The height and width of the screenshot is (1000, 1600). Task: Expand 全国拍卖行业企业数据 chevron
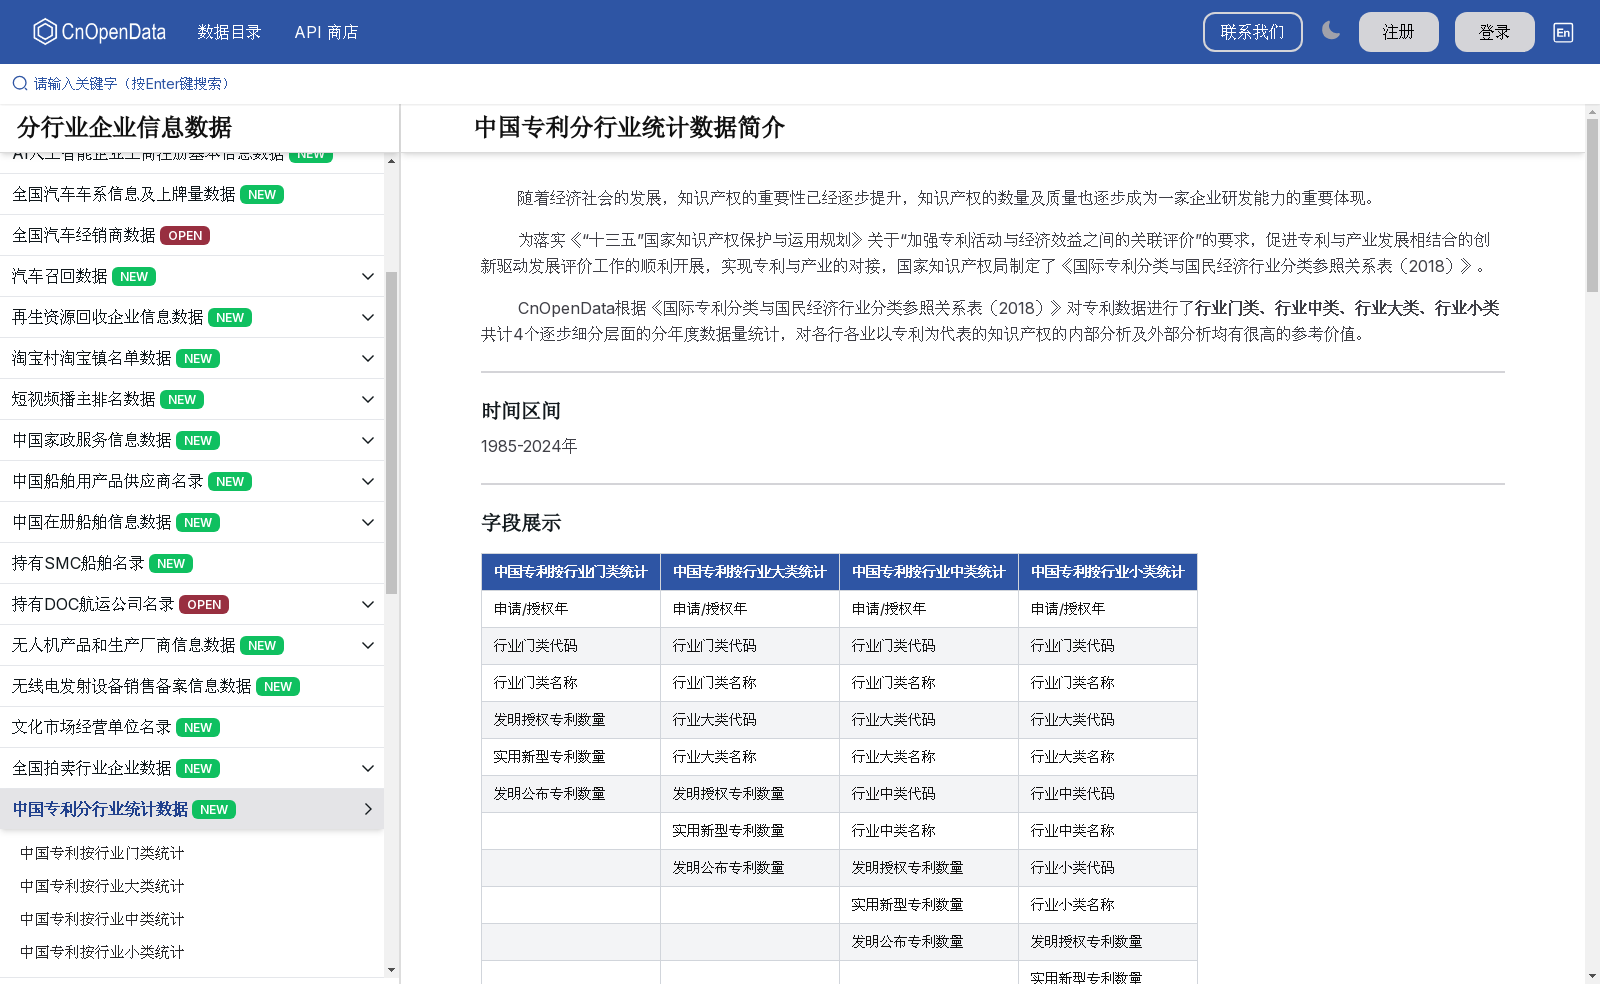(368, 768)
